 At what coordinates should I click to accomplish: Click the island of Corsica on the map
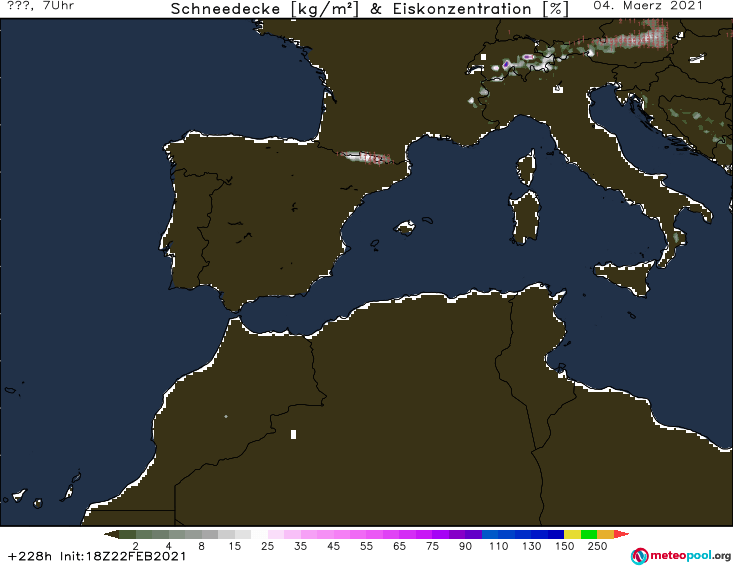click(x=526, y=168)
